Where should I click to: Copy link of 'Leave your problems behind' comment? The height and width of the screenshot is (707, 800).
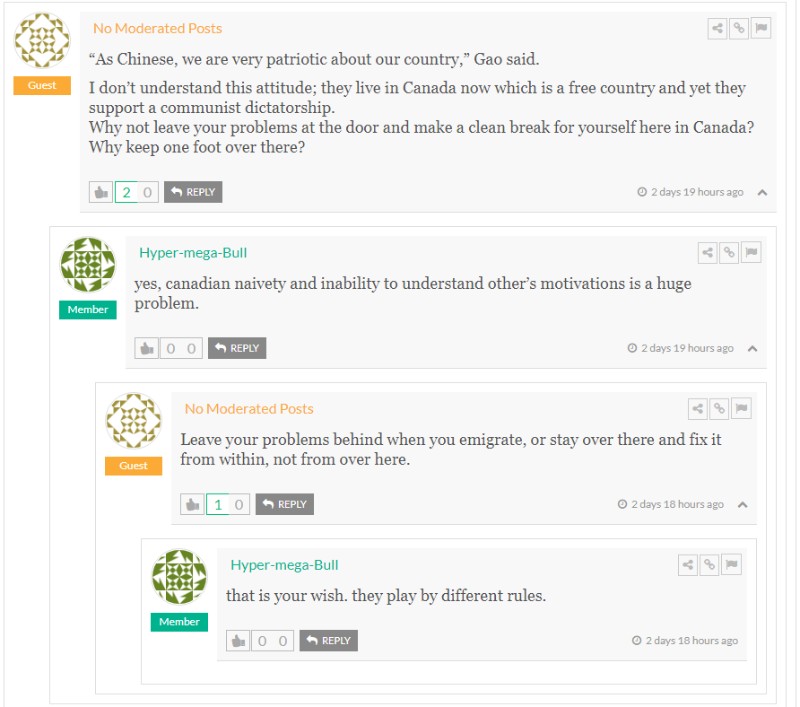[719, 409]
